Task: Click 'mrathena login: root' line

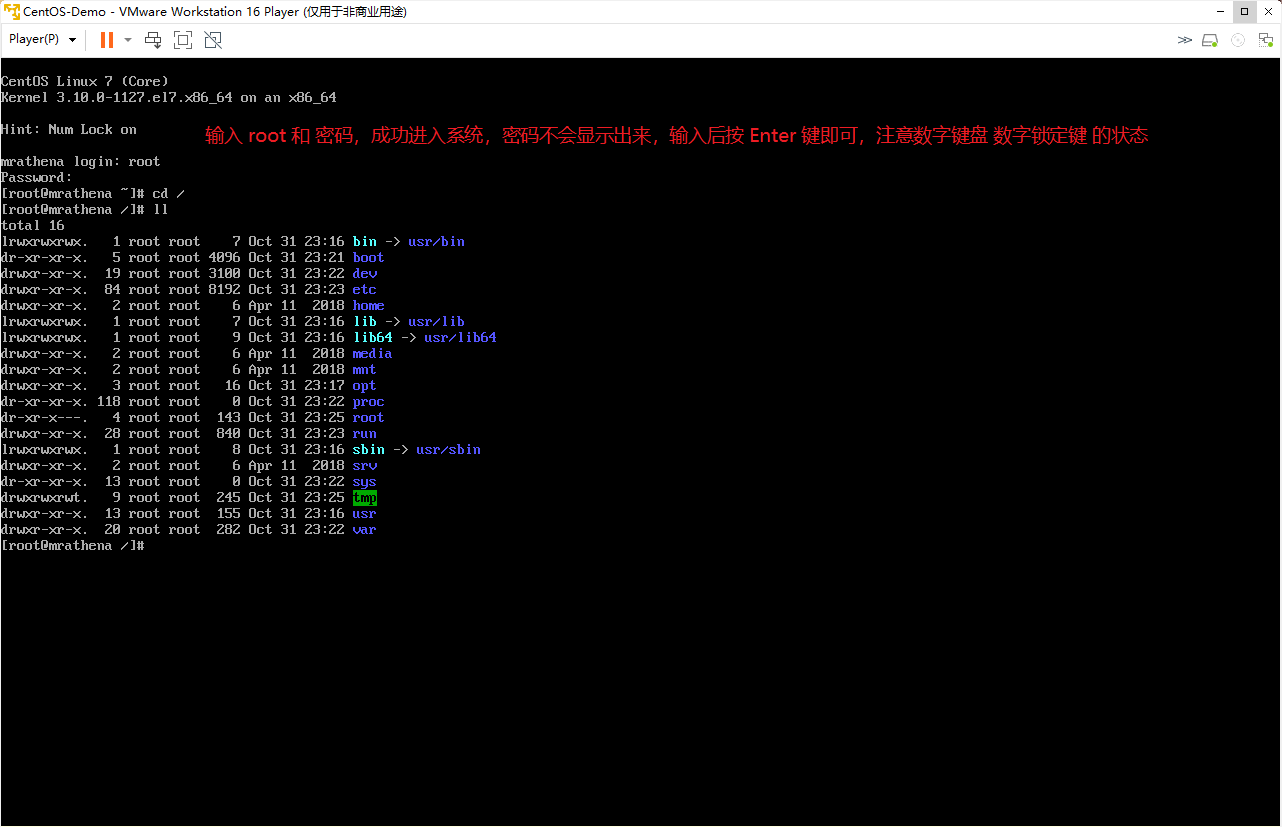Action: pyautogui.click(x=81, y=161)
